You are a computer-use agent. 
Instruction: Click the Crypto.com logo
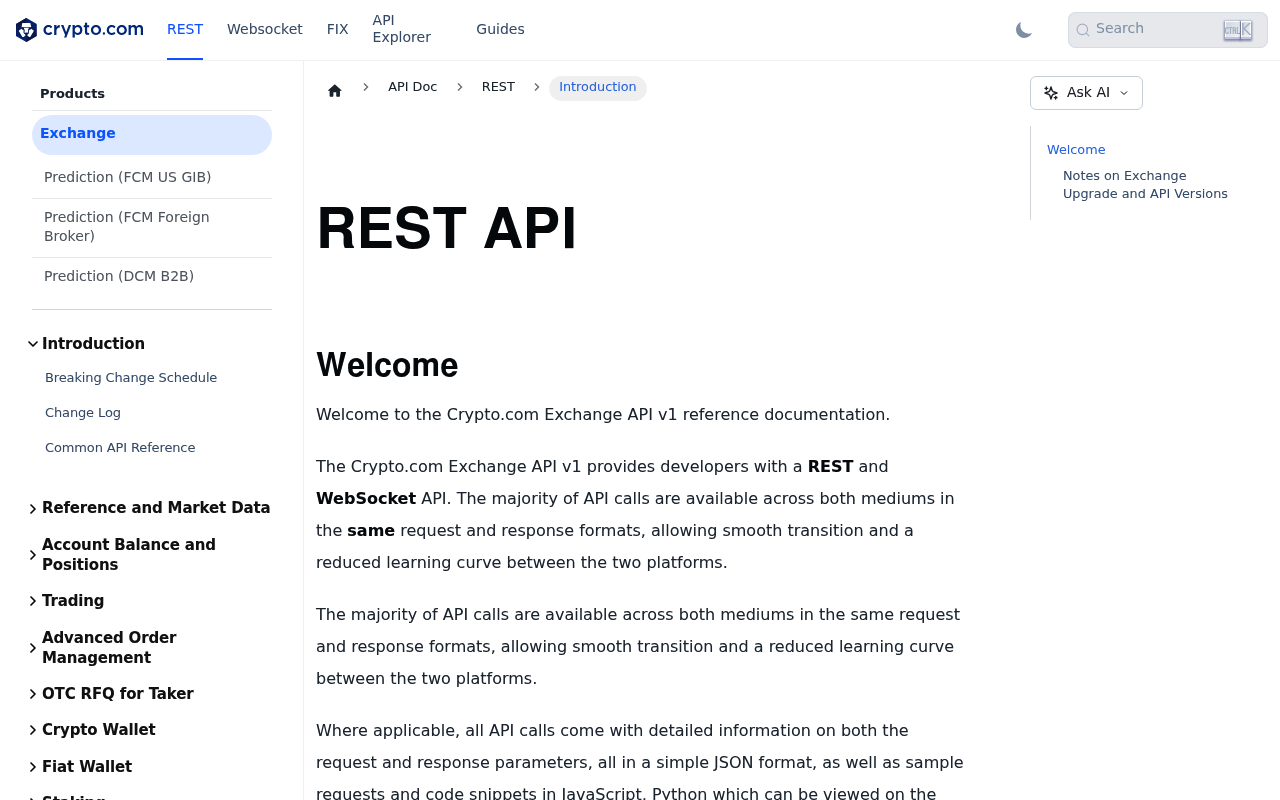(80, 30)
